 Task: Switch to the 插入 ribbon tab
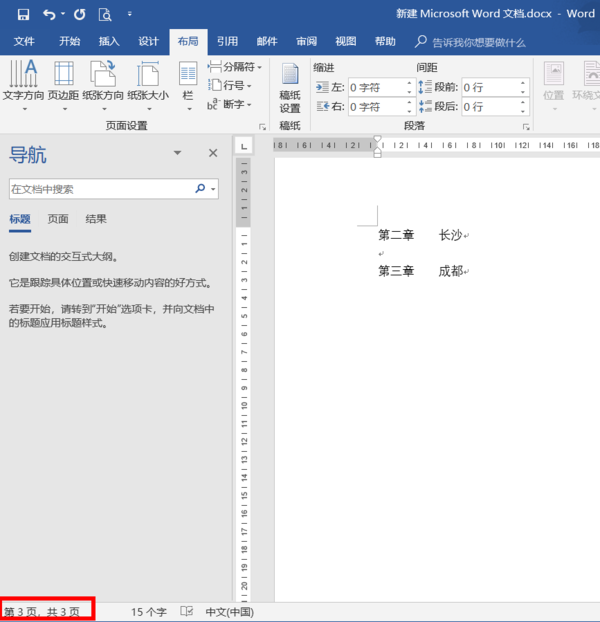(109, 41)
